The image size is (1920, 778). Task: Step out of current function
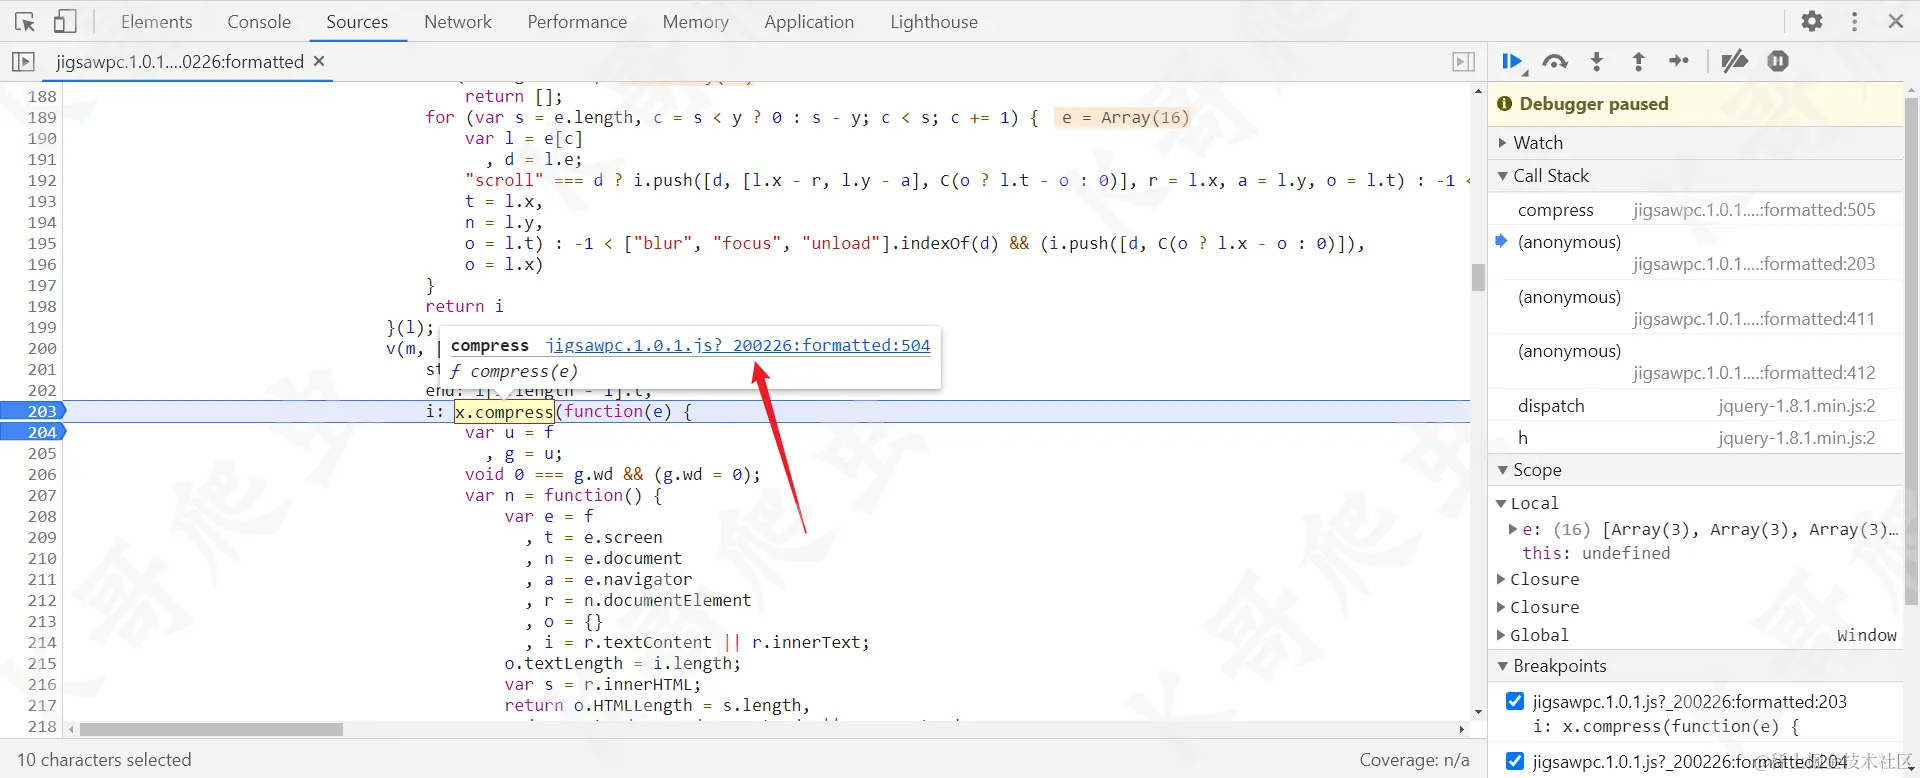click(1638, 62)
